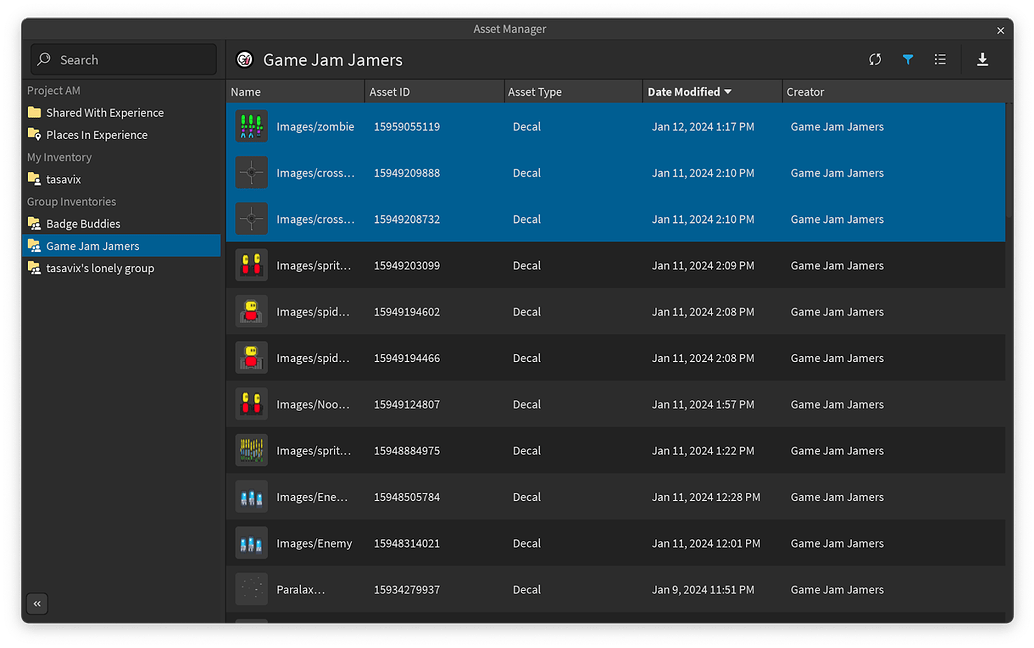Disable the active filter
1034x648 pixels.
click(908, 60)
